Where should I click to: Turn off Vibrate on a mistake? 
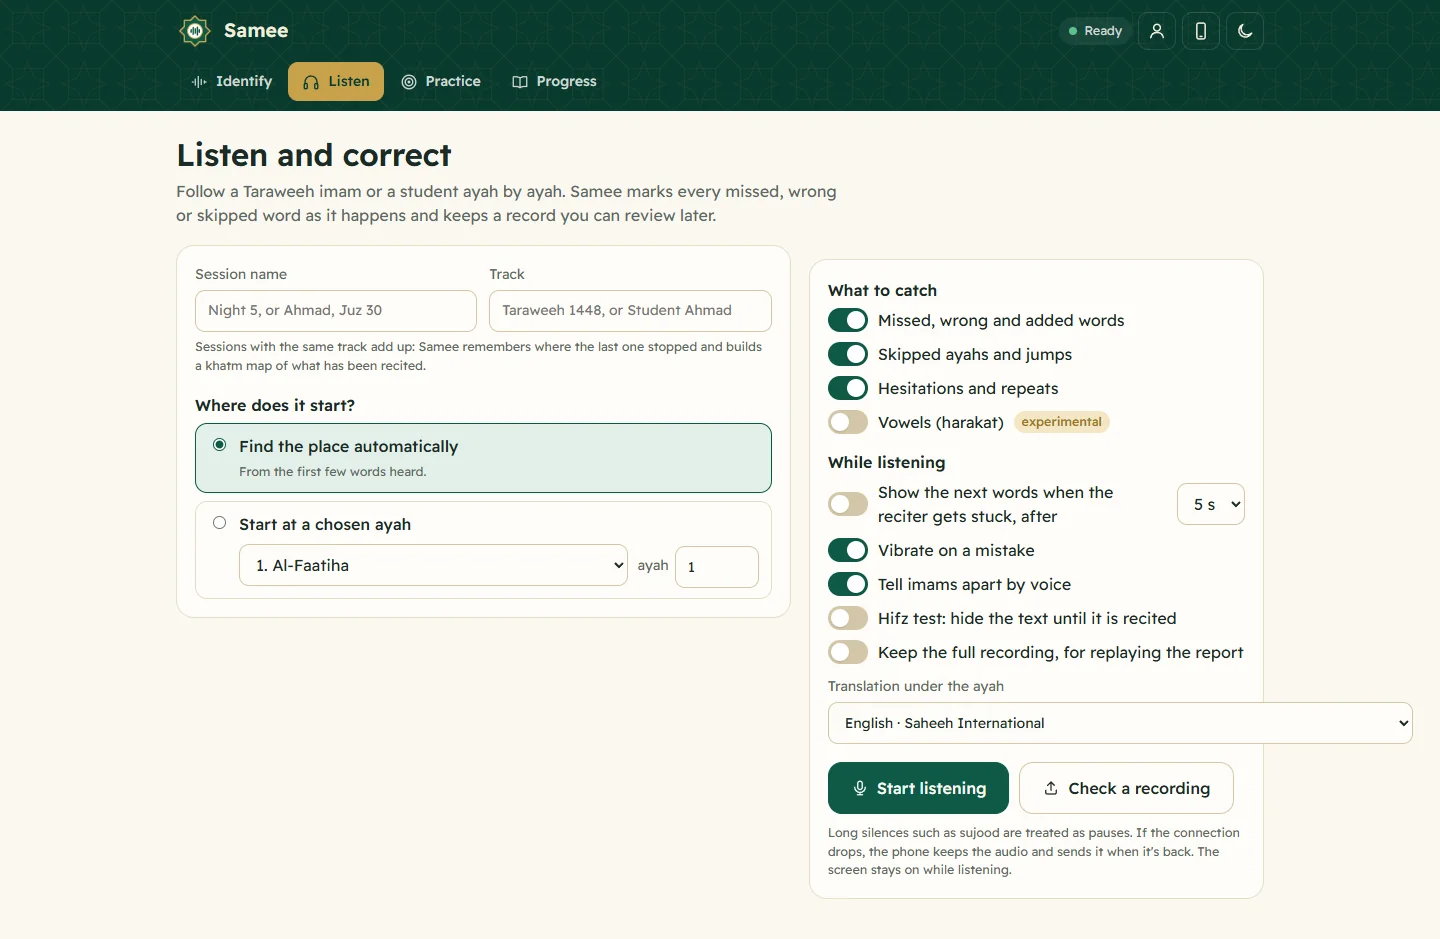coord(848,550)
